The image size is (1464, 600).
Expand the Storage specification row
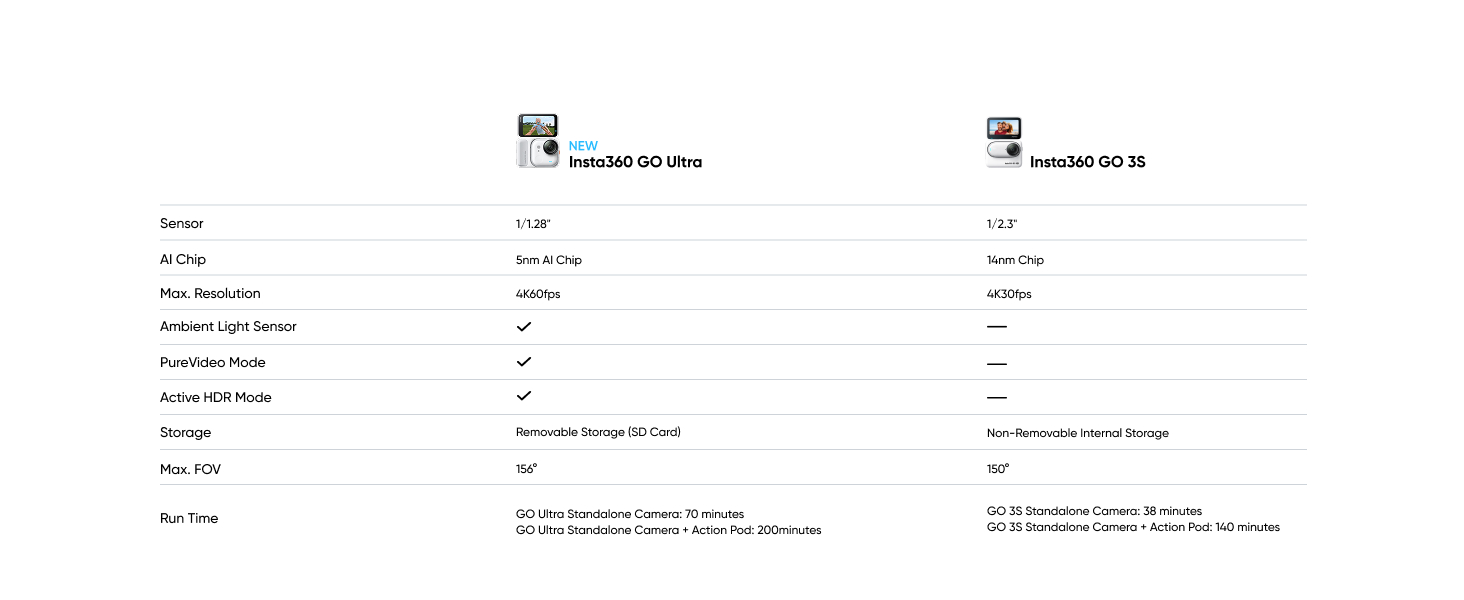185,432
